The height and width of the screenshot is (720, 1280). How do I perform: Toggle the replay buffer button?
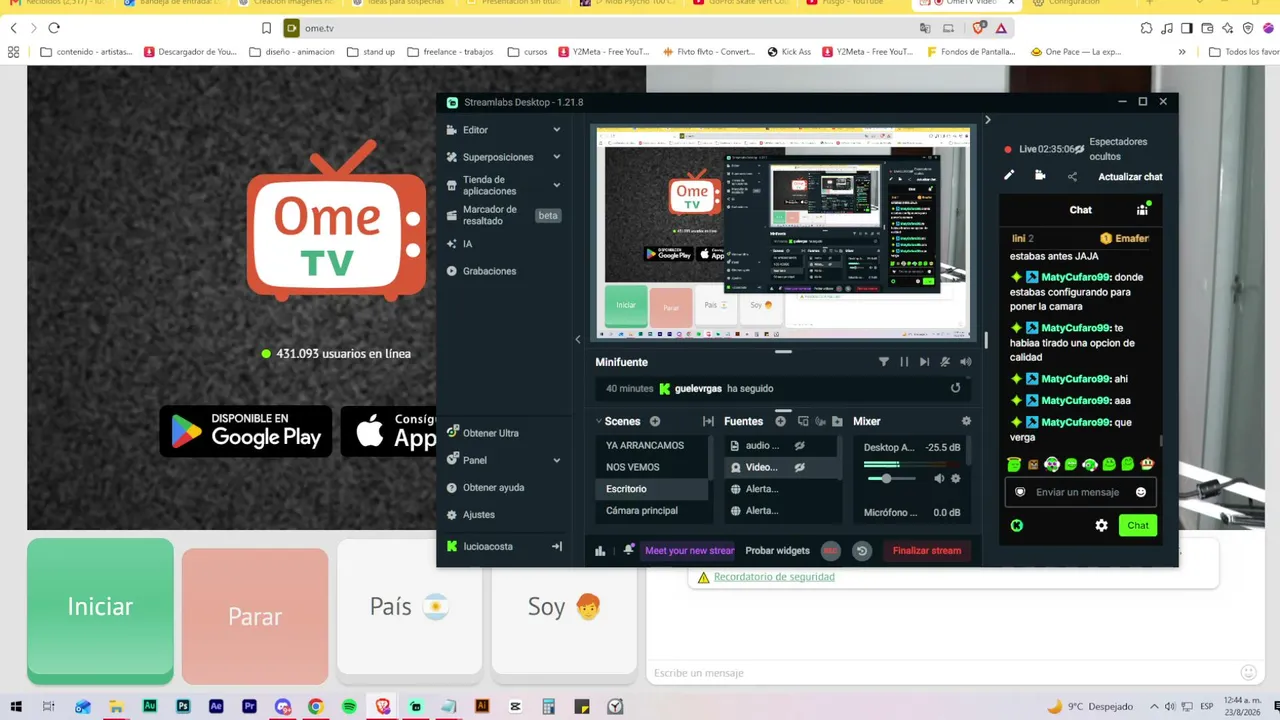tap(862, 551)
